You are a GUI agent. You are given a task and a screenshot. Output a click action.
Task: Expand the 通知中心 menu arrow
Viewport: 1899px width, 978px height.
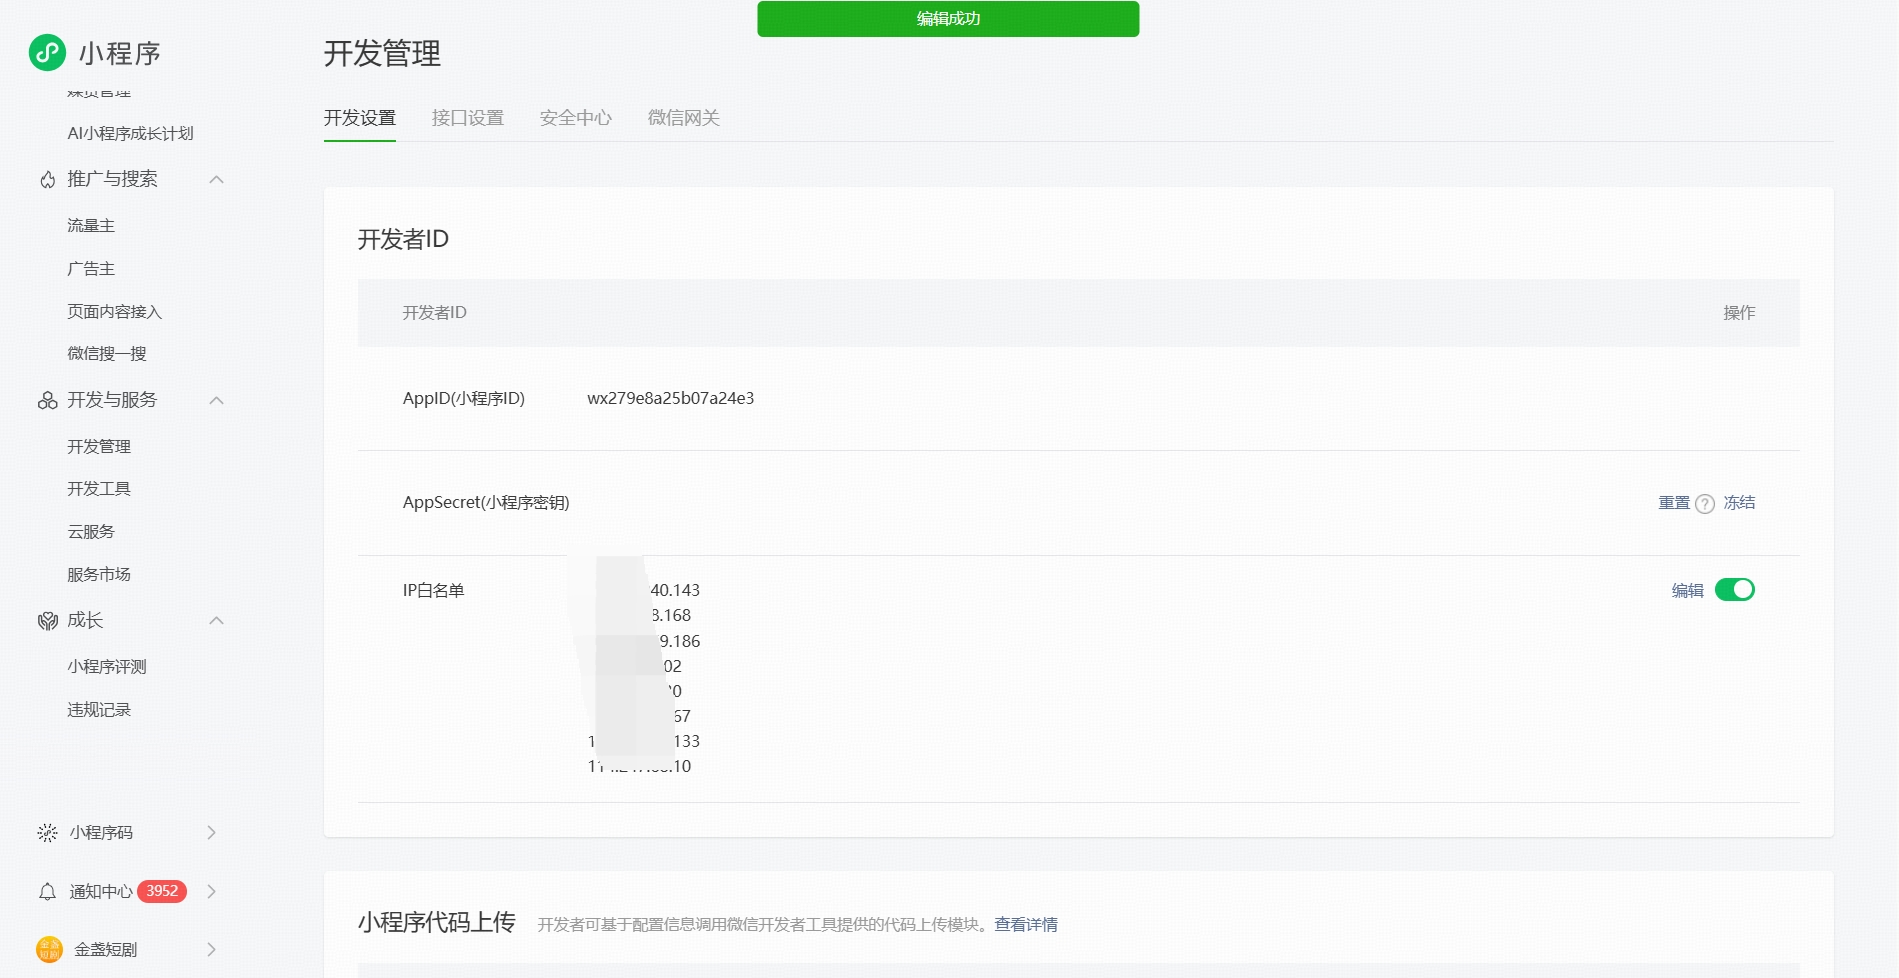point(211,892)
